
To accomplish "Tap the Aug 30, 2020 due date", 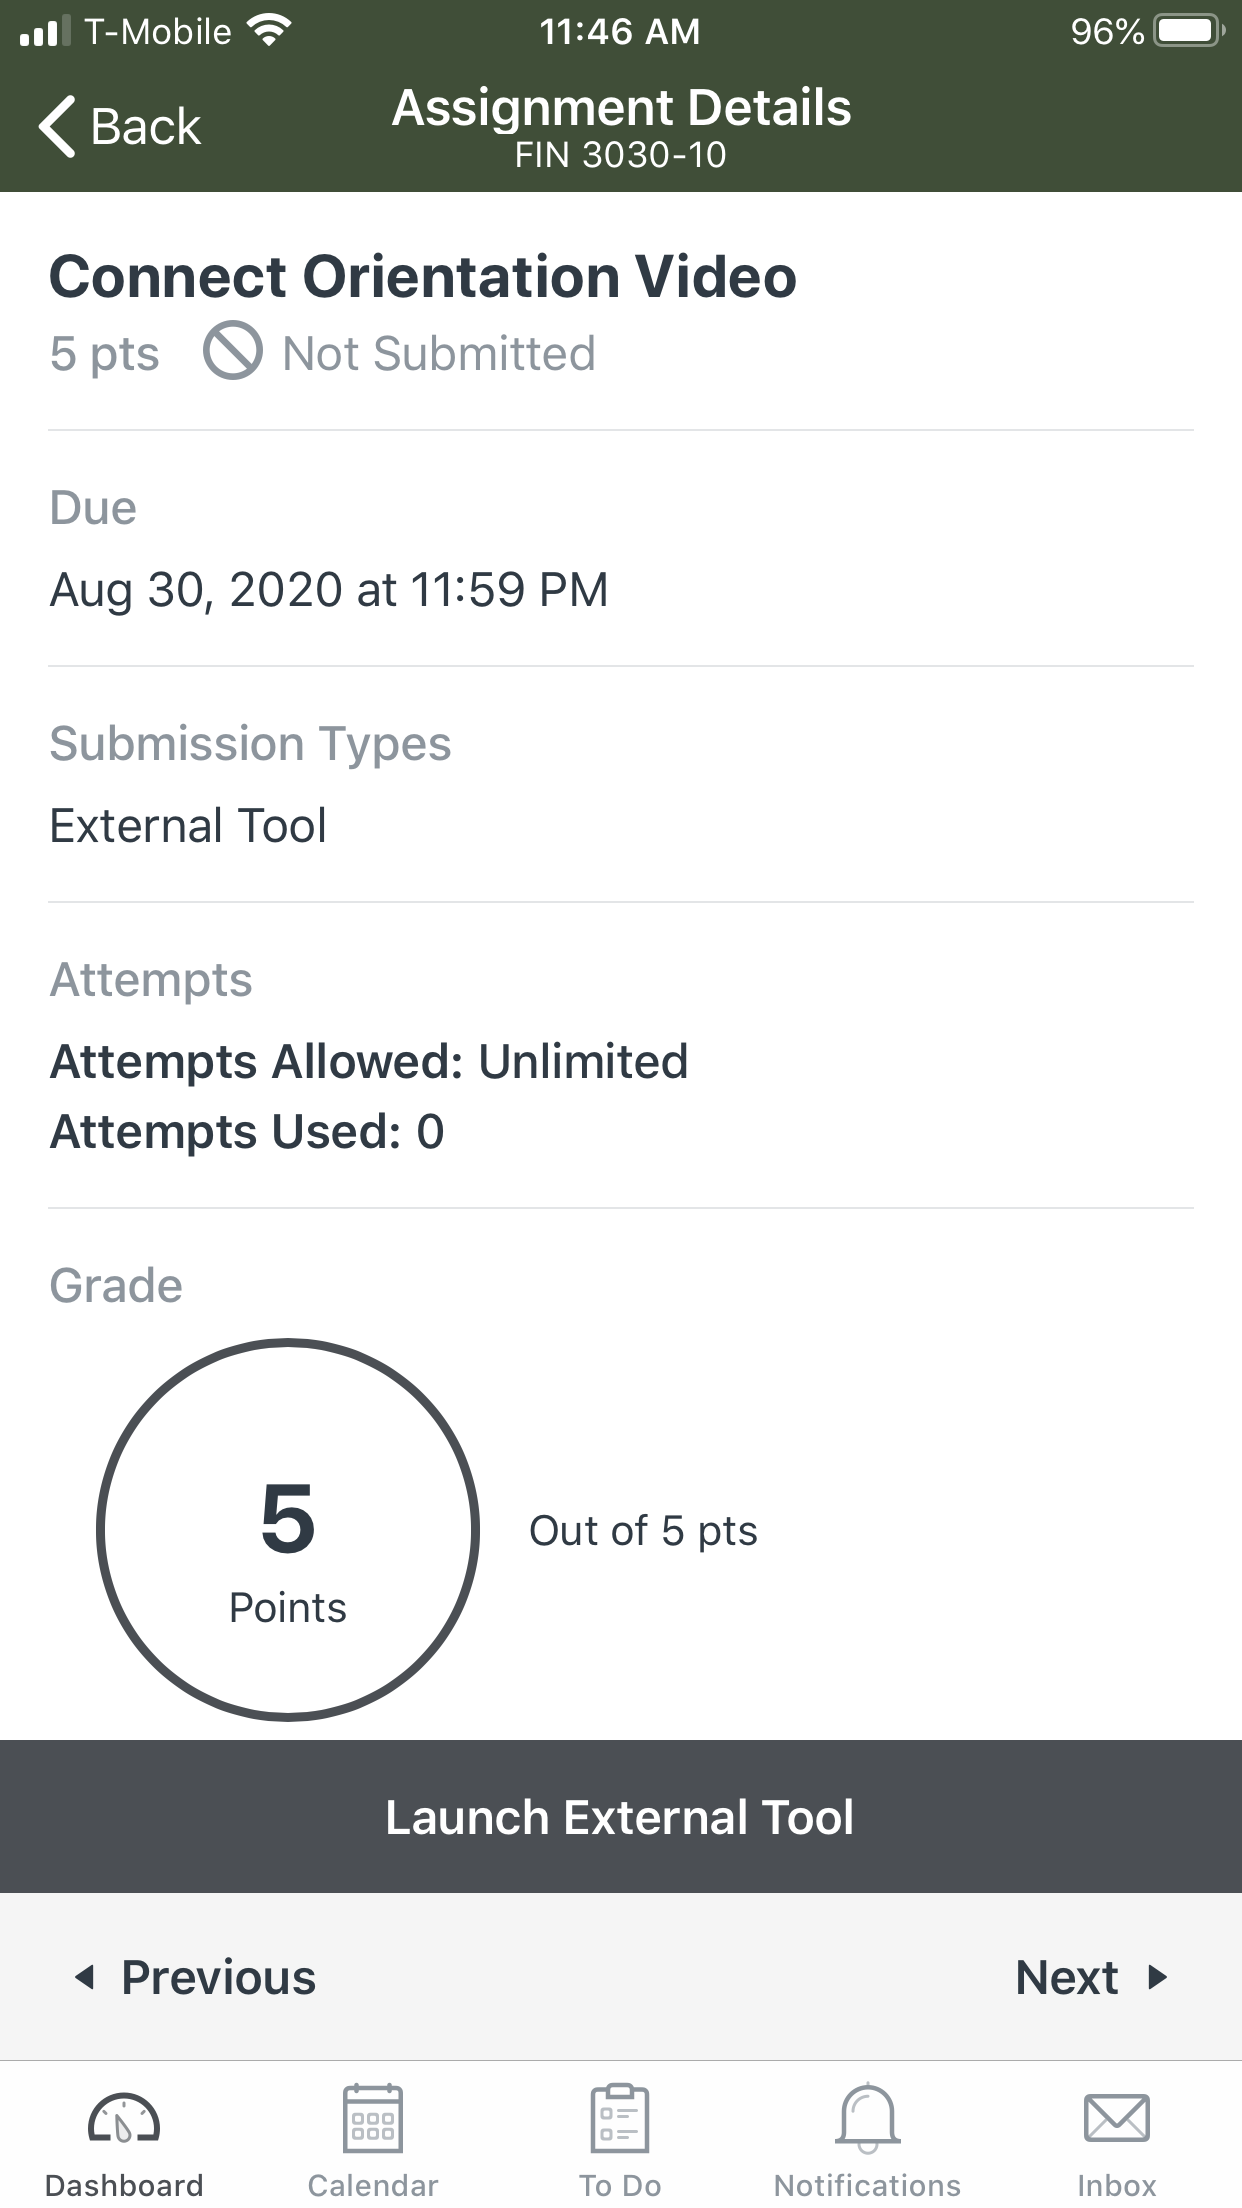I will click(329, 589).
